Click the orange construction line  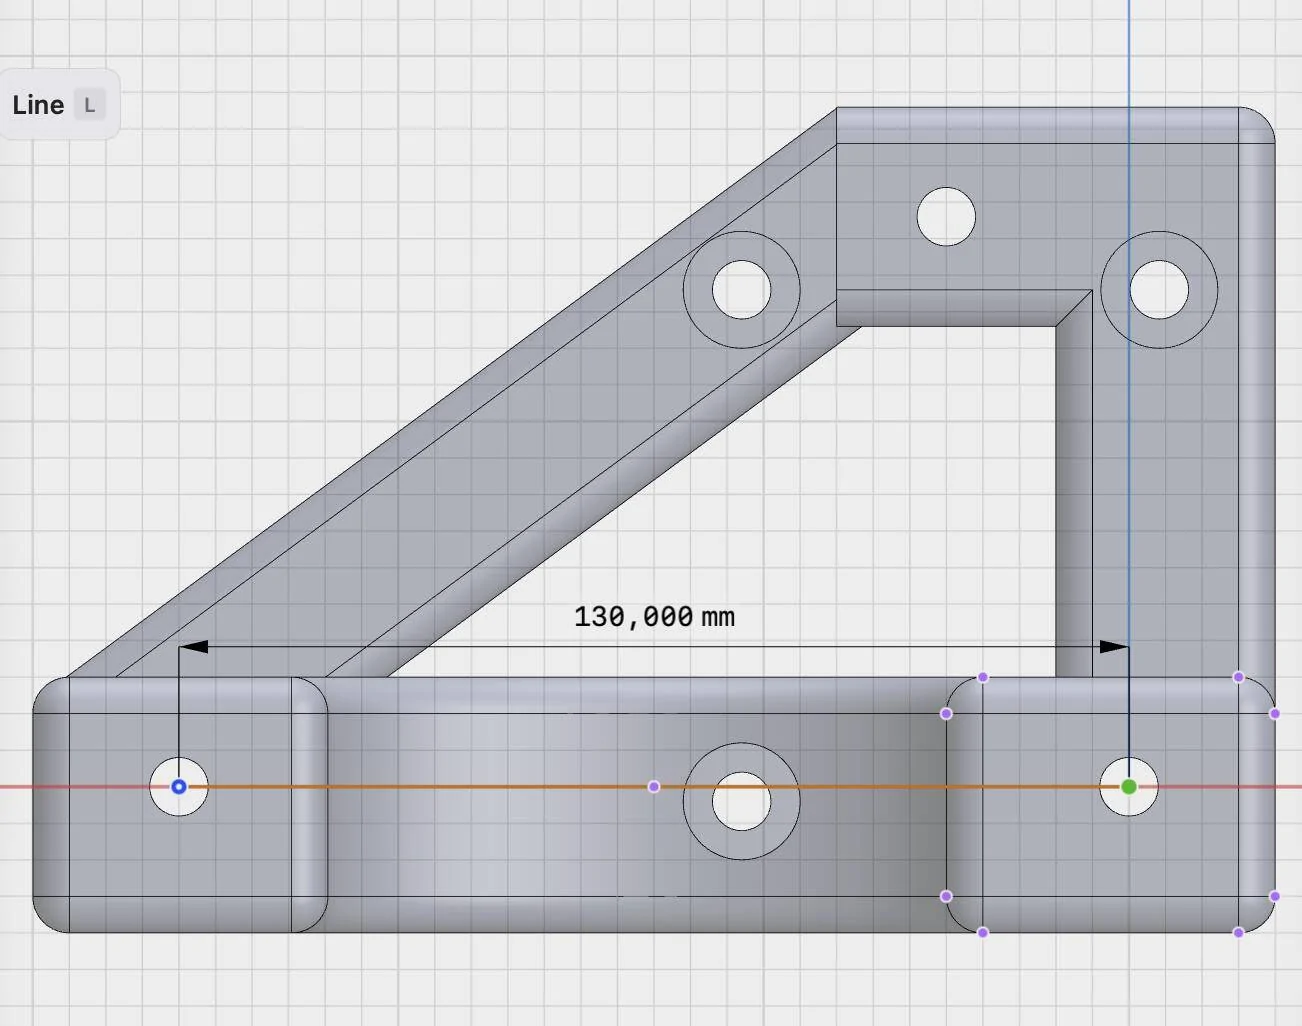pos(450,787)
